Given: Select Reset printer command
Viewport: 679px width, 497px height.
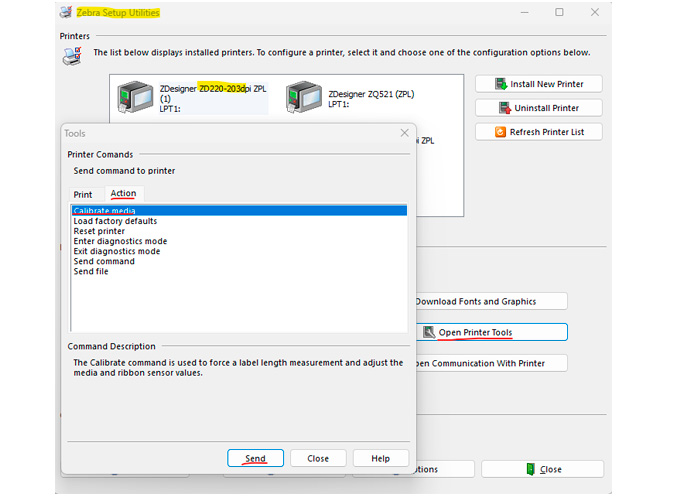Looking at the screenshot, I should pyautogui.click(x=239, y=231).
